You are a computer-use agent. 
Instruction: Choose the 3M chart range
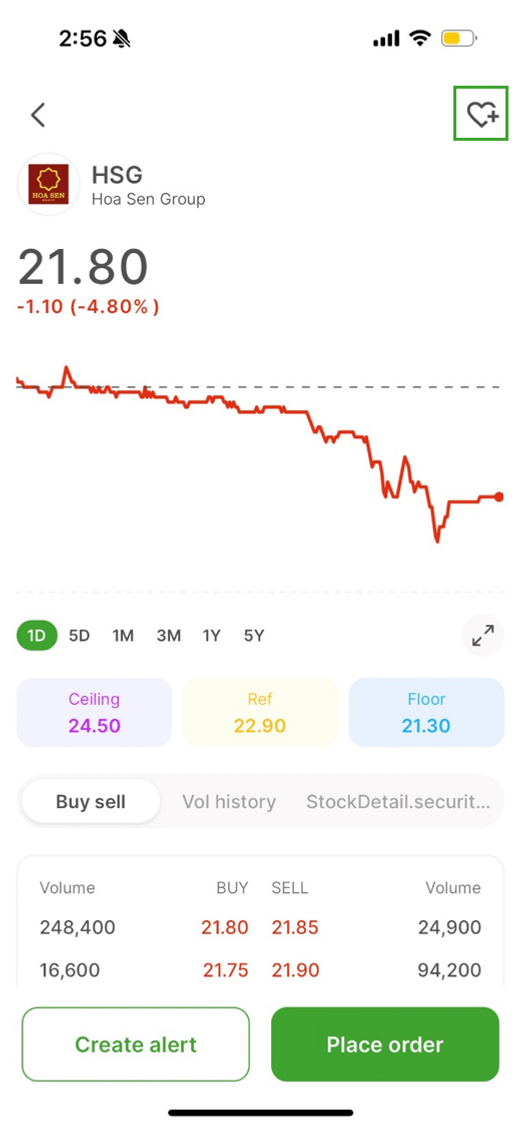(169, 636)
